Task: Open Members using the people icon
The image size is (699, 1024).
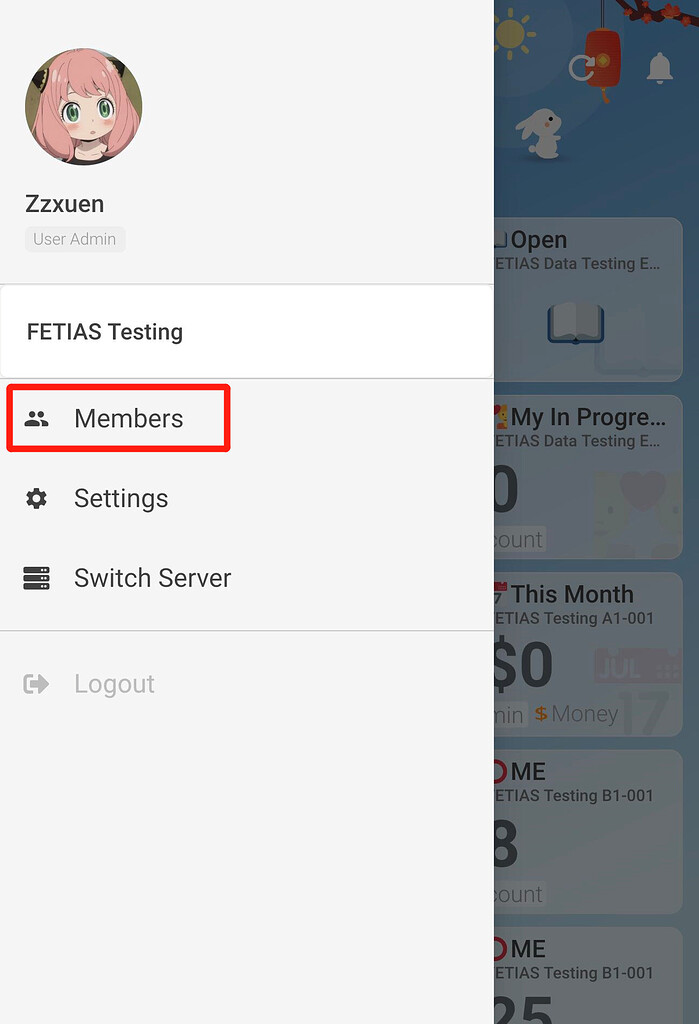Action: click(37, 419)
